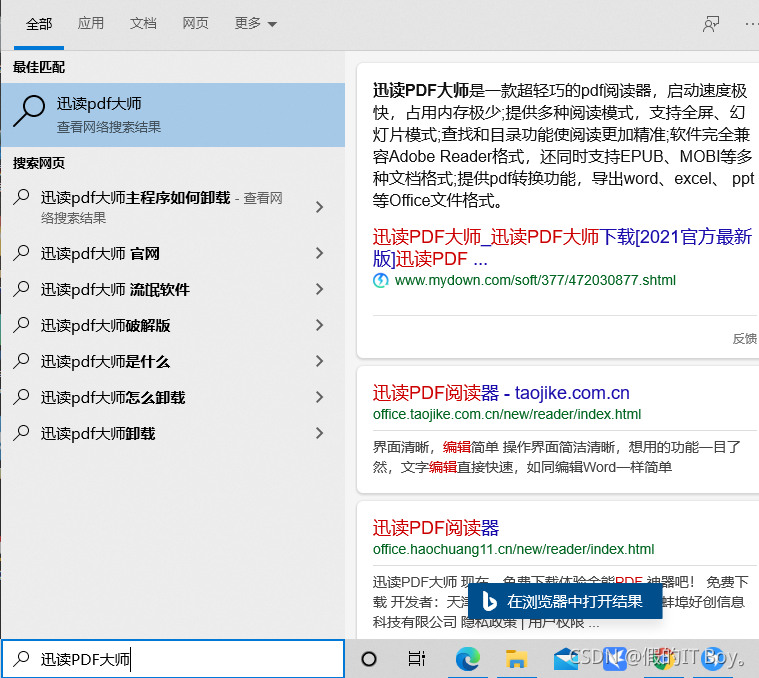Open the office.haochuang11.cn URL
The height and width of the screenshot is (678, 759).
point(513,549)
